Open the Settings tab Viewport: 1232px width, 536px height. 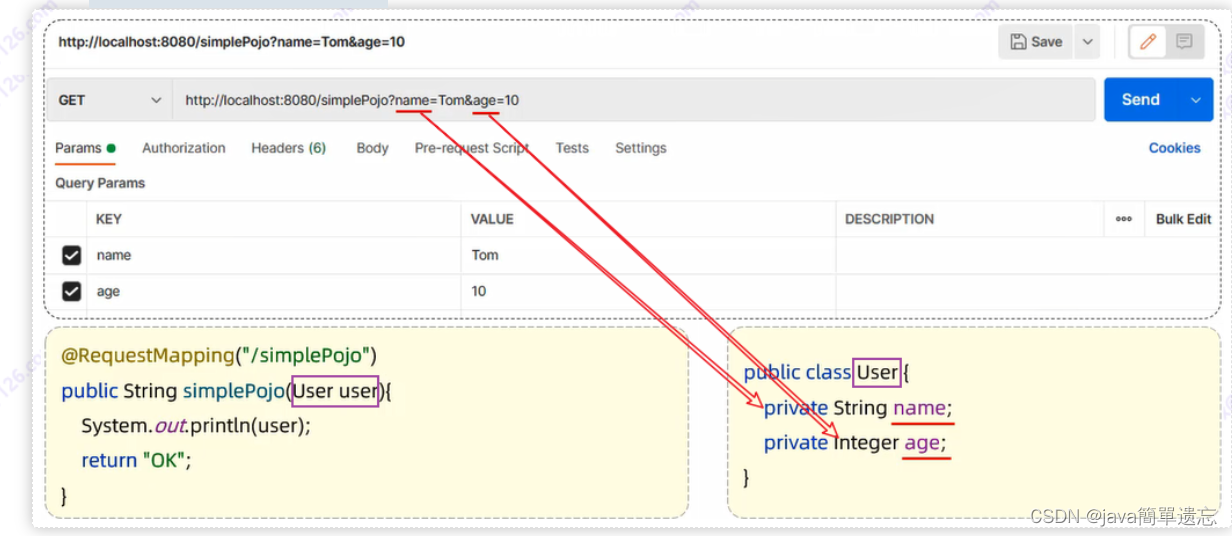coord(641,148)
